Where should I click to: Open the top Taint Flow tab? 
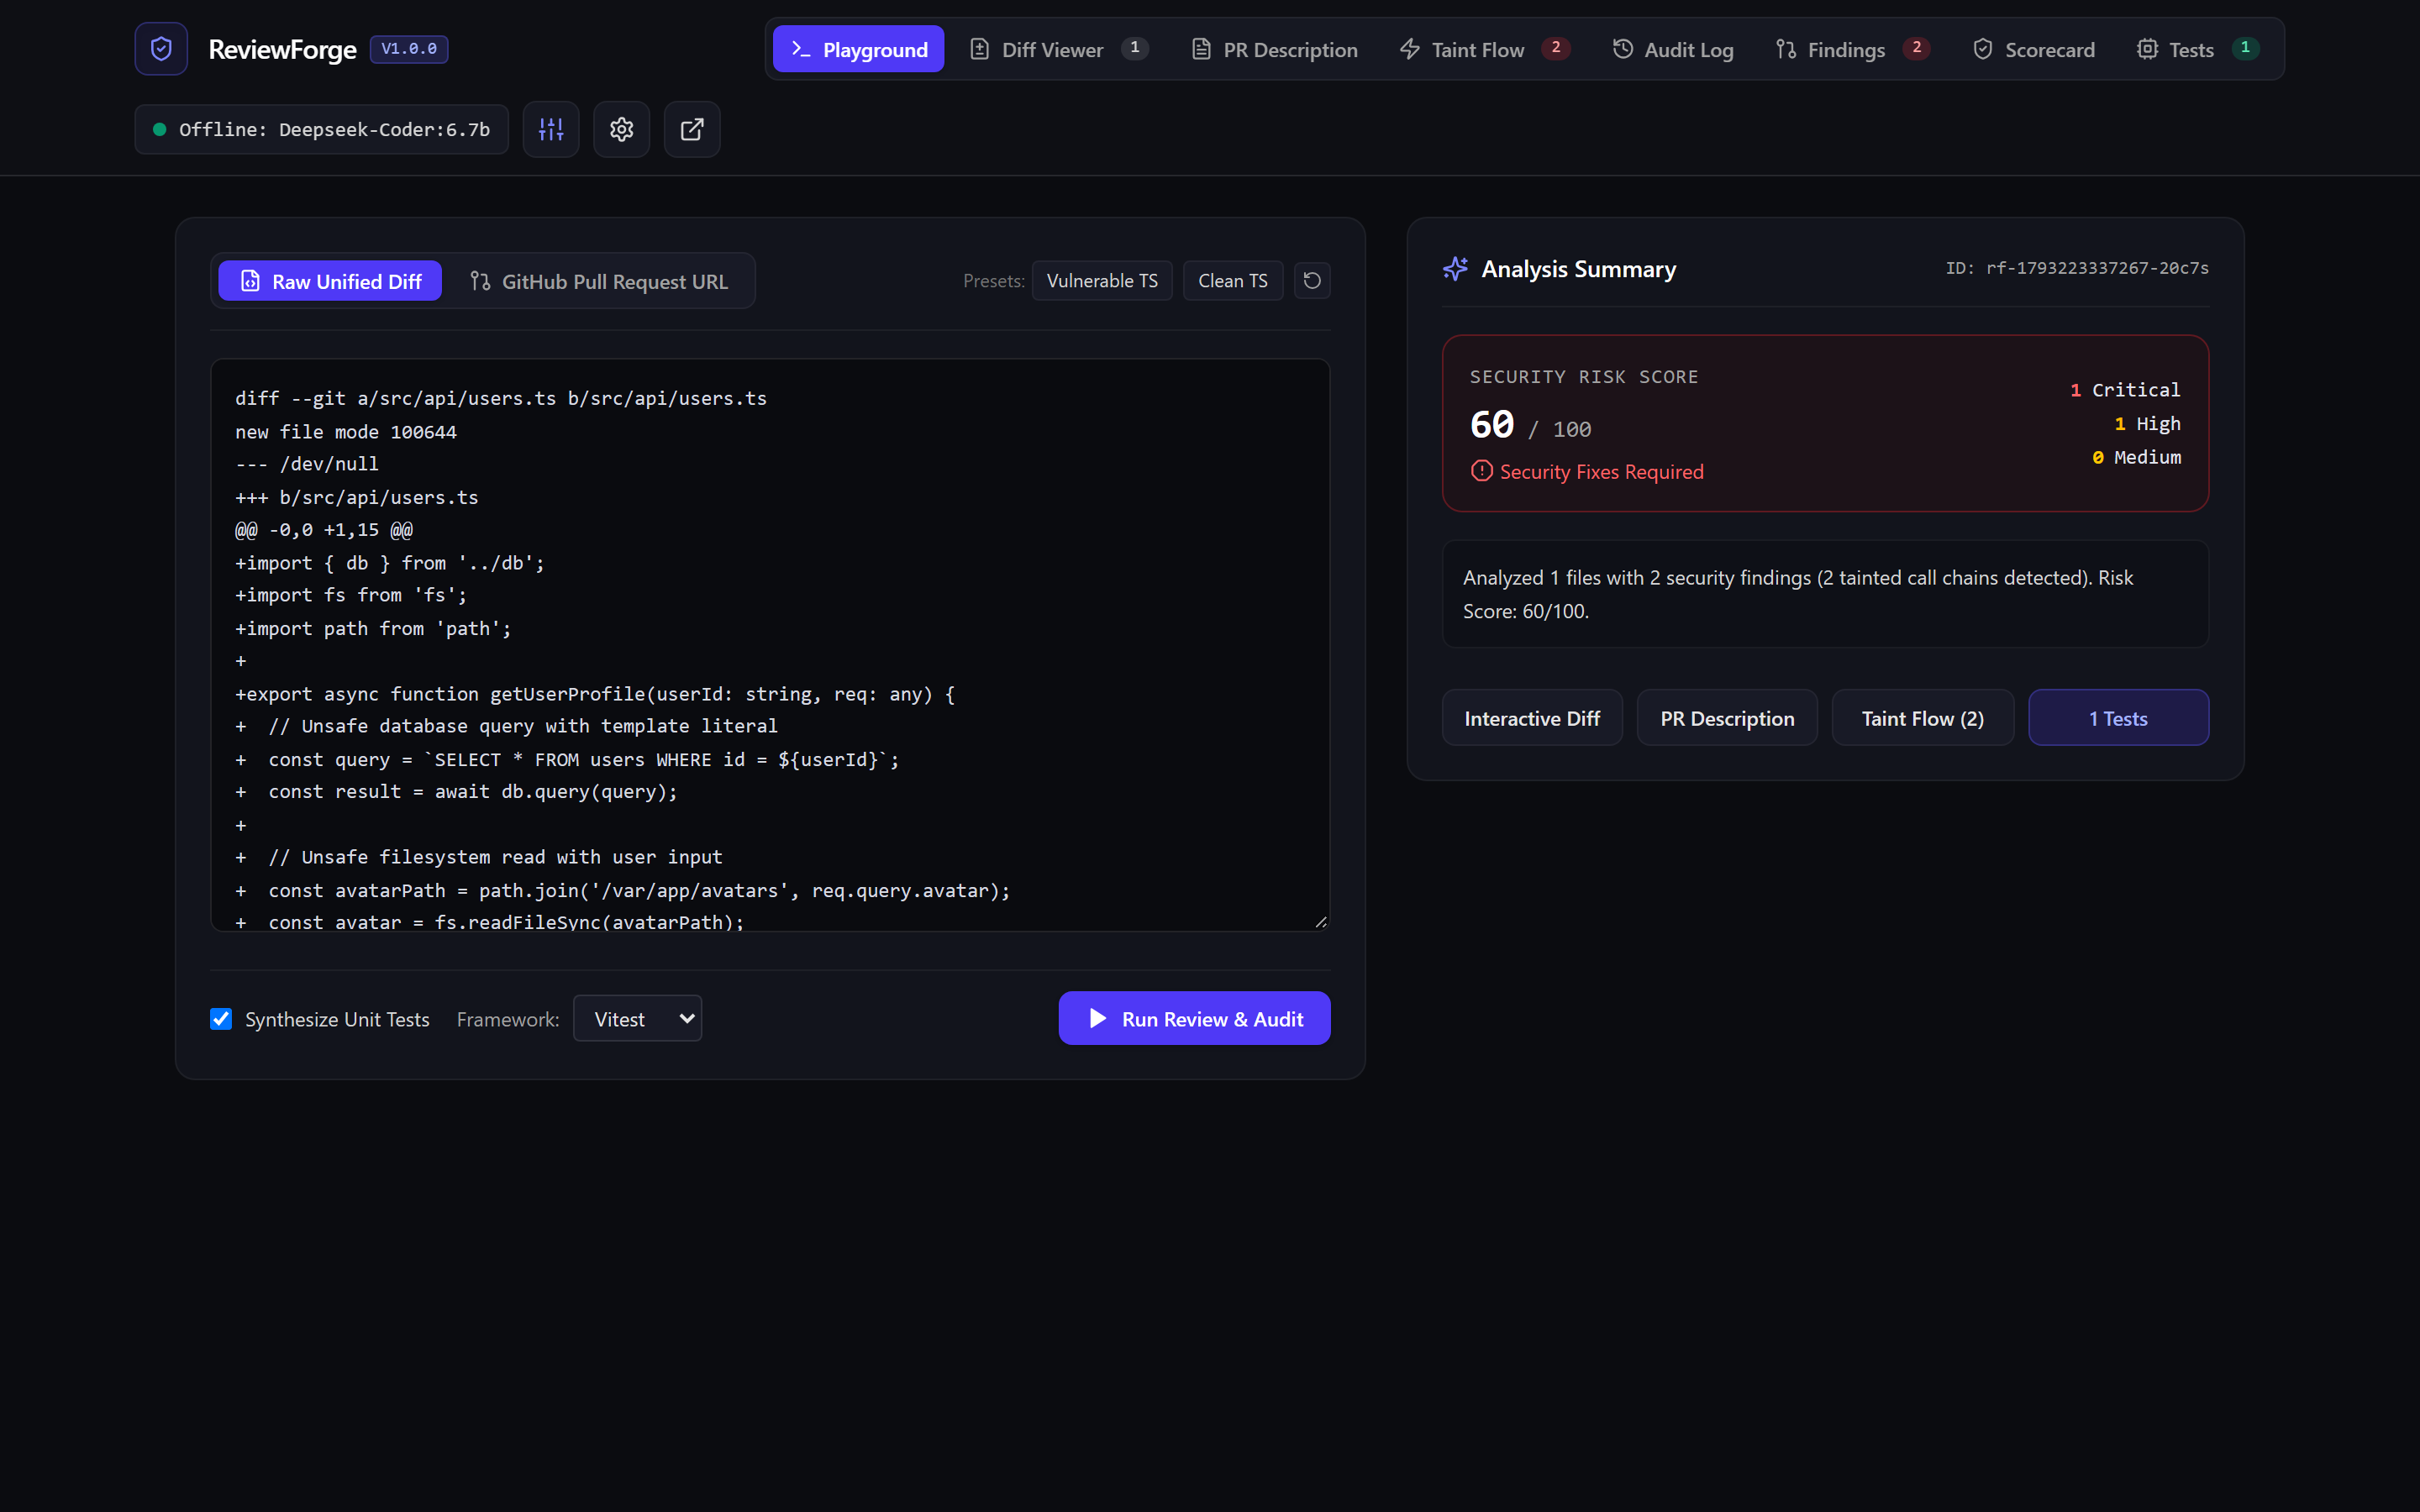coord(1485,49)
